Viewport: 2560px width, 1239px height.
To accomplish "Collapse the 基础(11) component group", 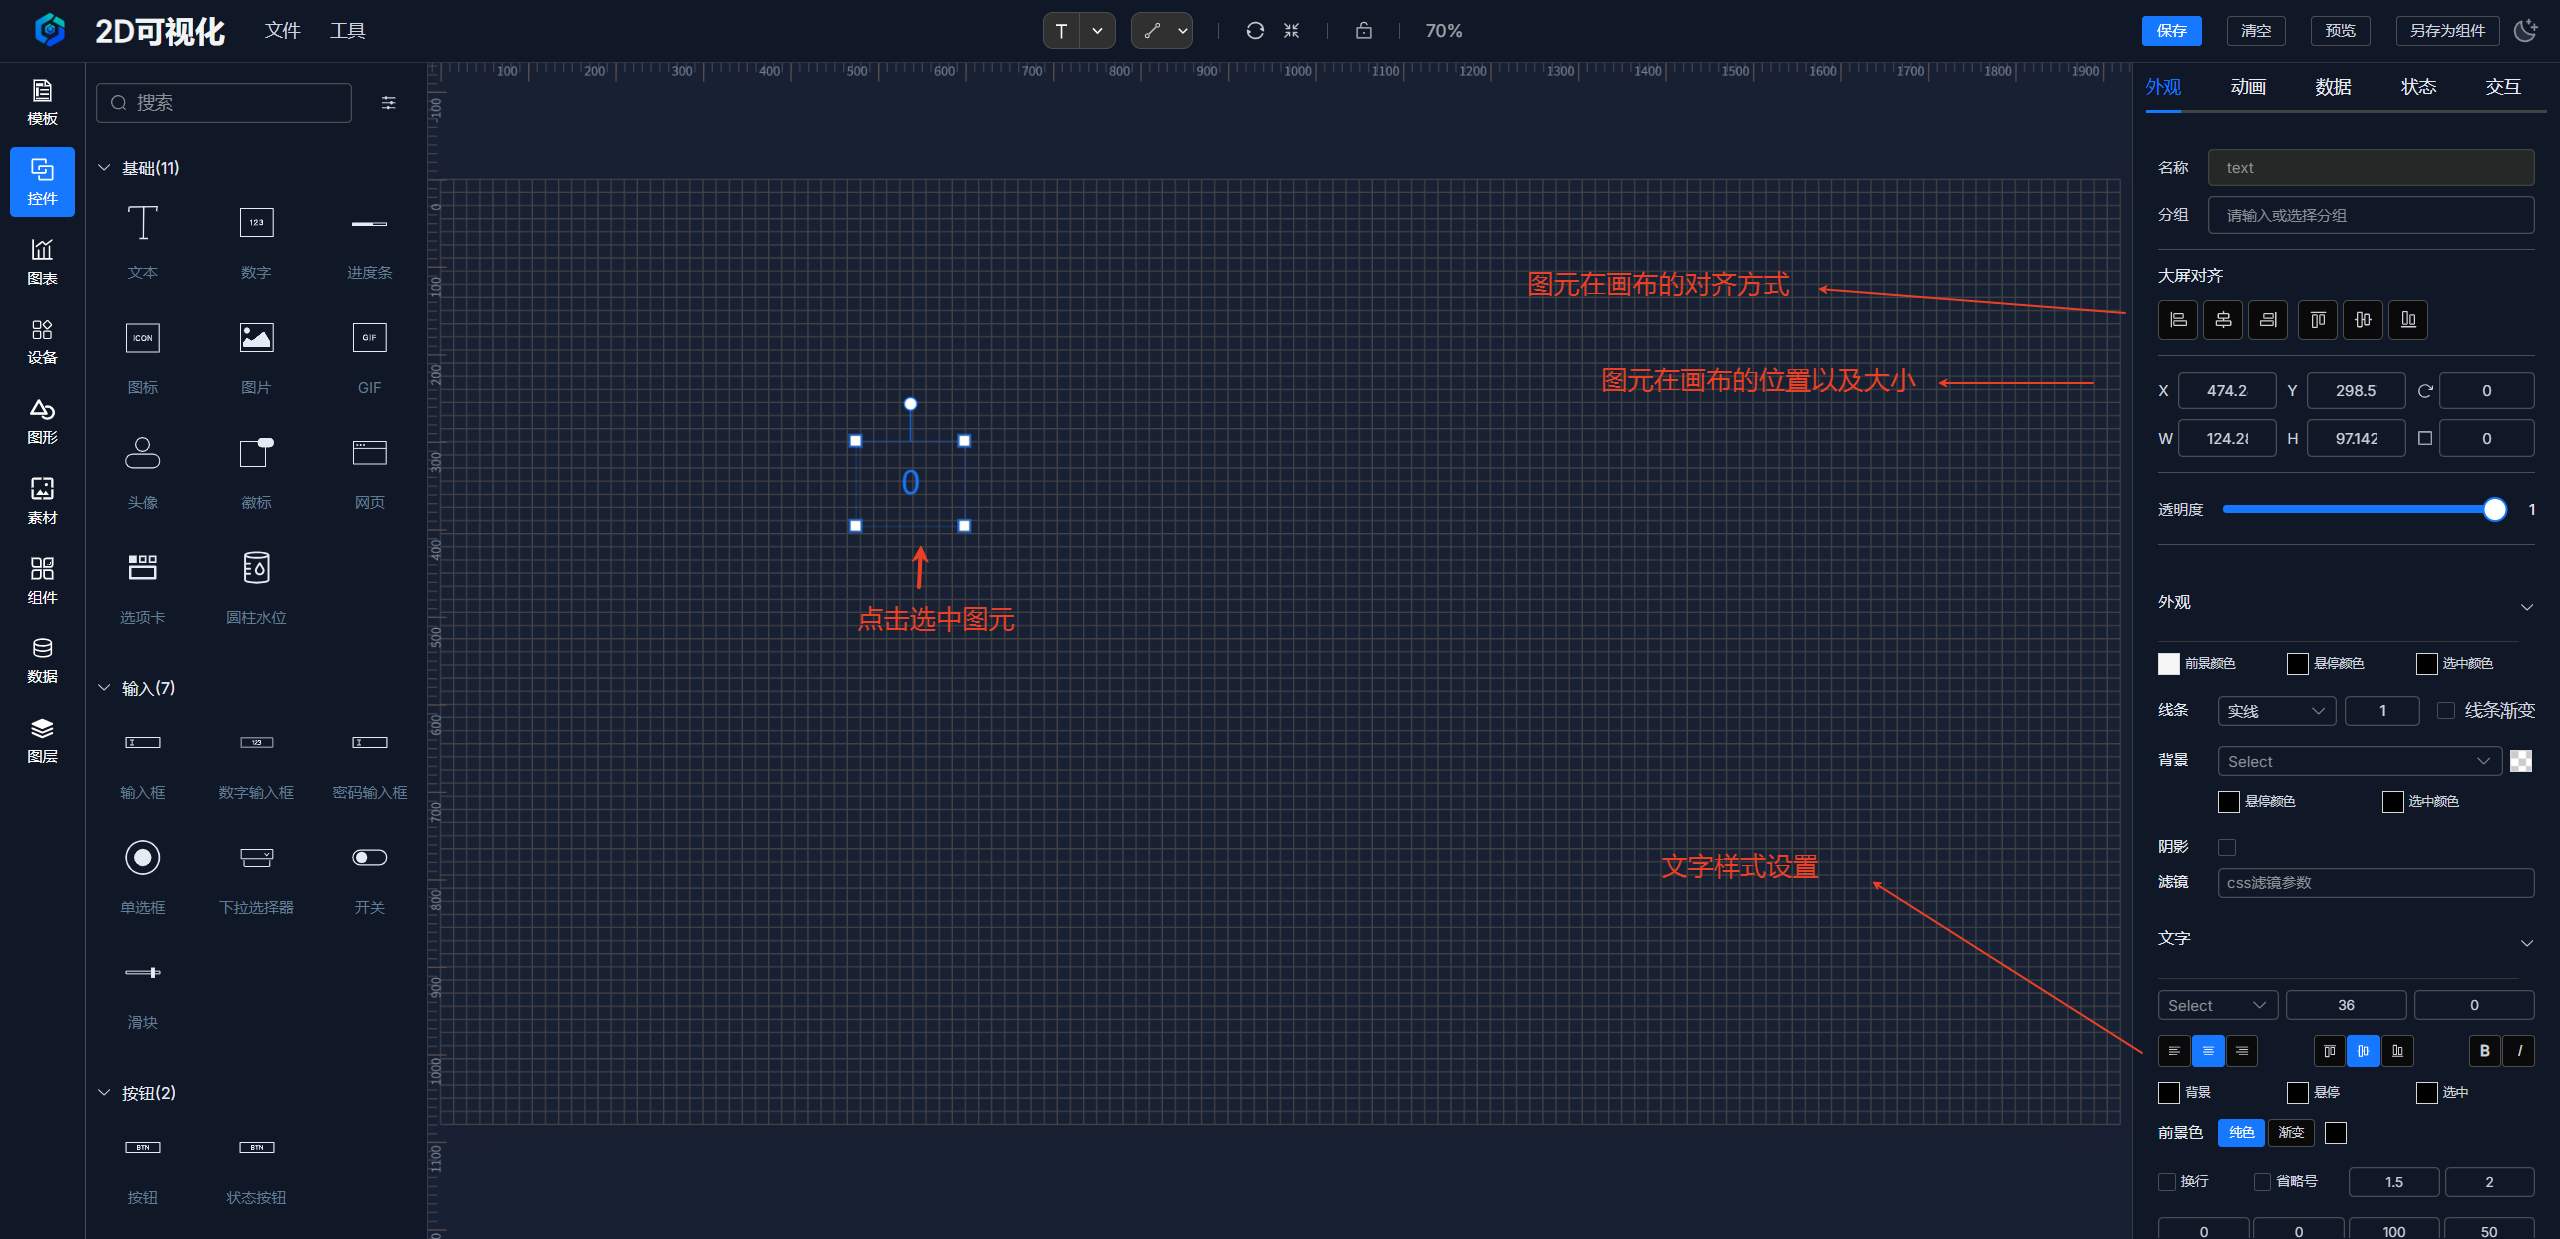I will pos(104,168).
